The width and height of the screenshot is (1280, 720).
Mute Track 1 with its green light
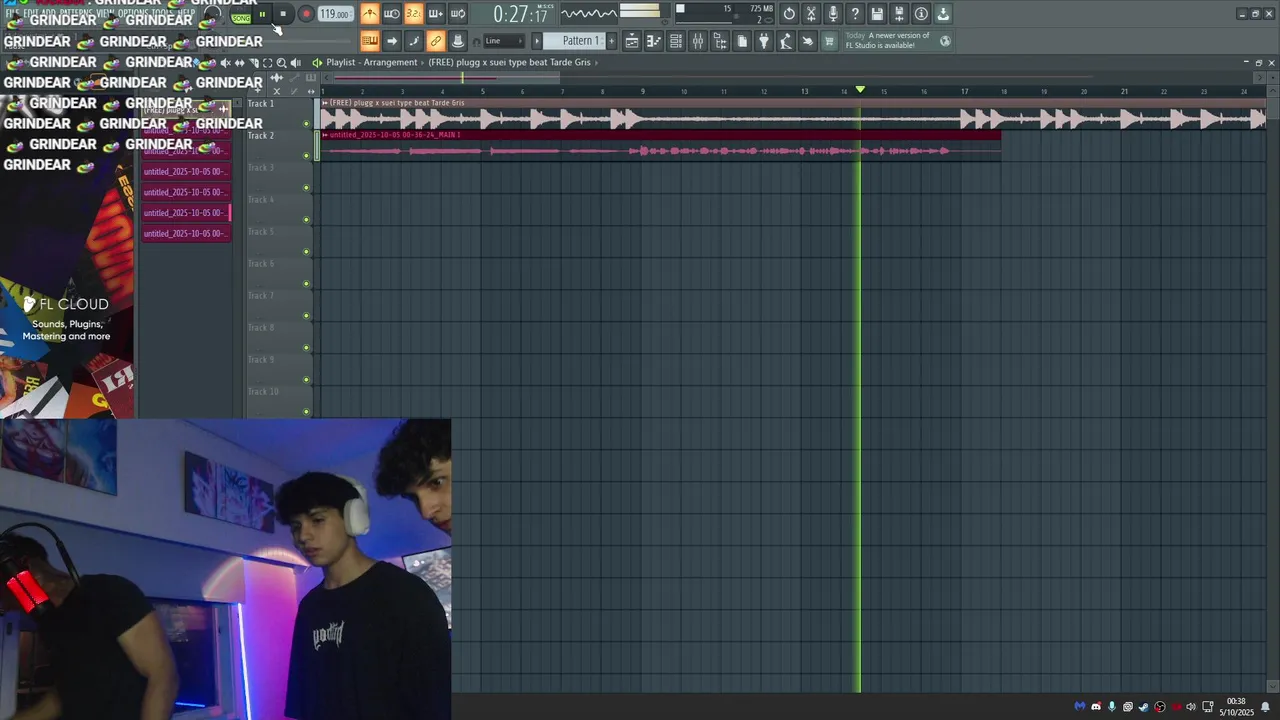(306, 124)
